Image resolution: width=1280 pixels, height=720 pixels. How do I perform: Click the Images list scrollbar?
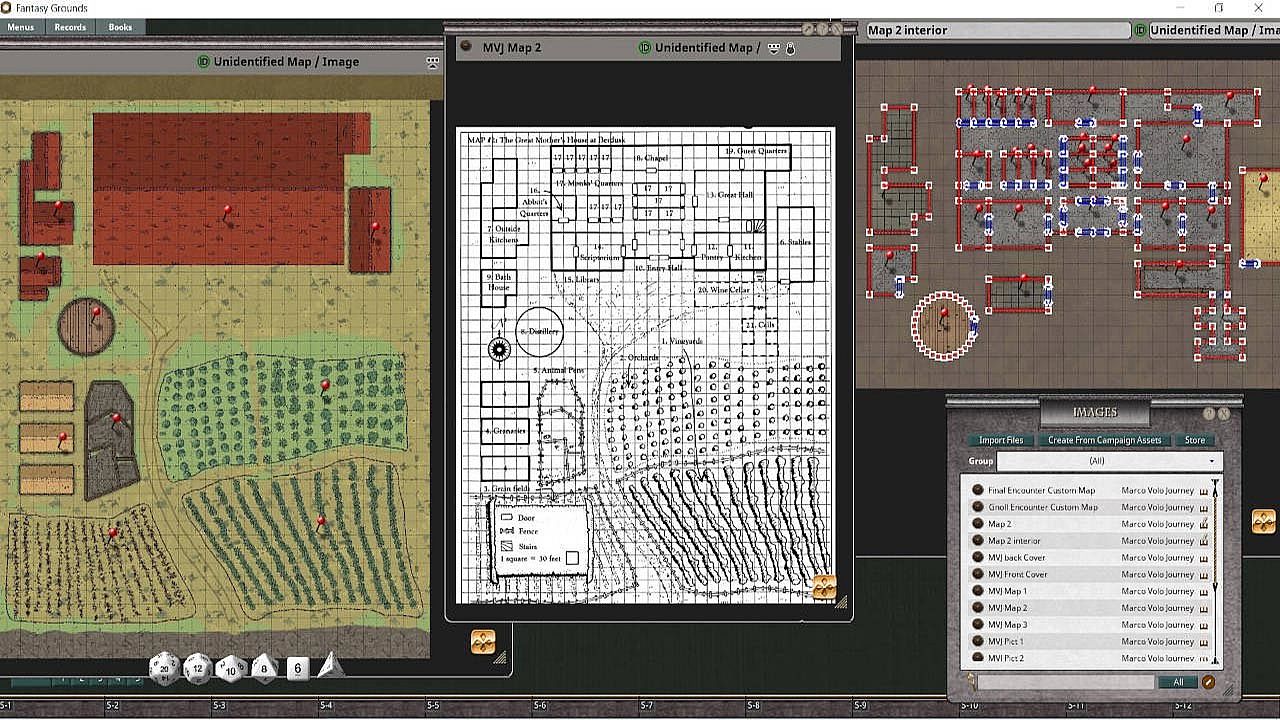pyautogui.click(x=1215, y=571)
